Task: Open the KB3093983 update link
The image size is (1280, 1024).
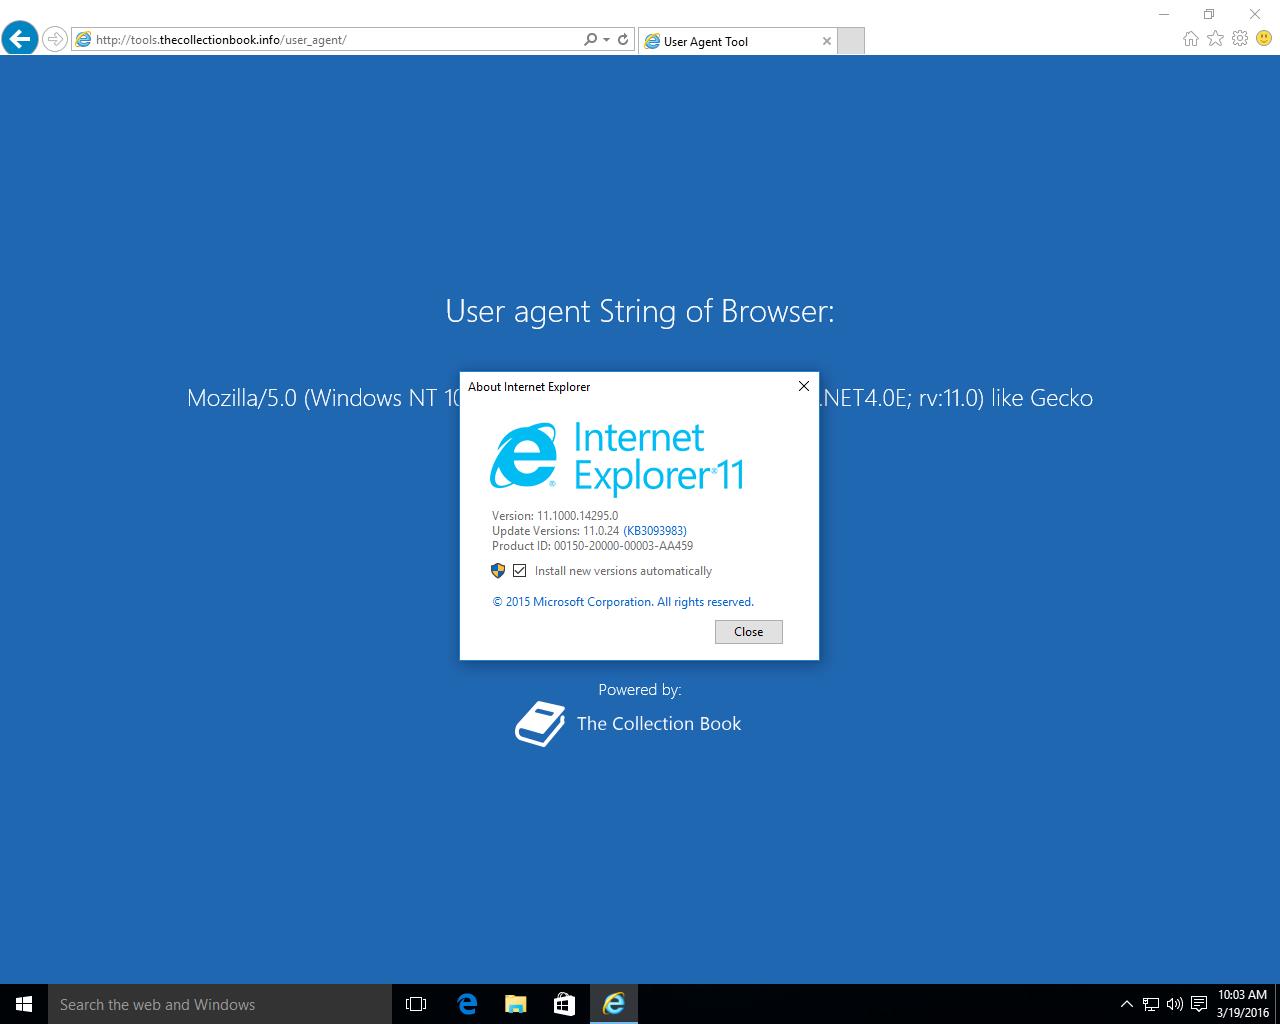Action: (x=655, y=531)
